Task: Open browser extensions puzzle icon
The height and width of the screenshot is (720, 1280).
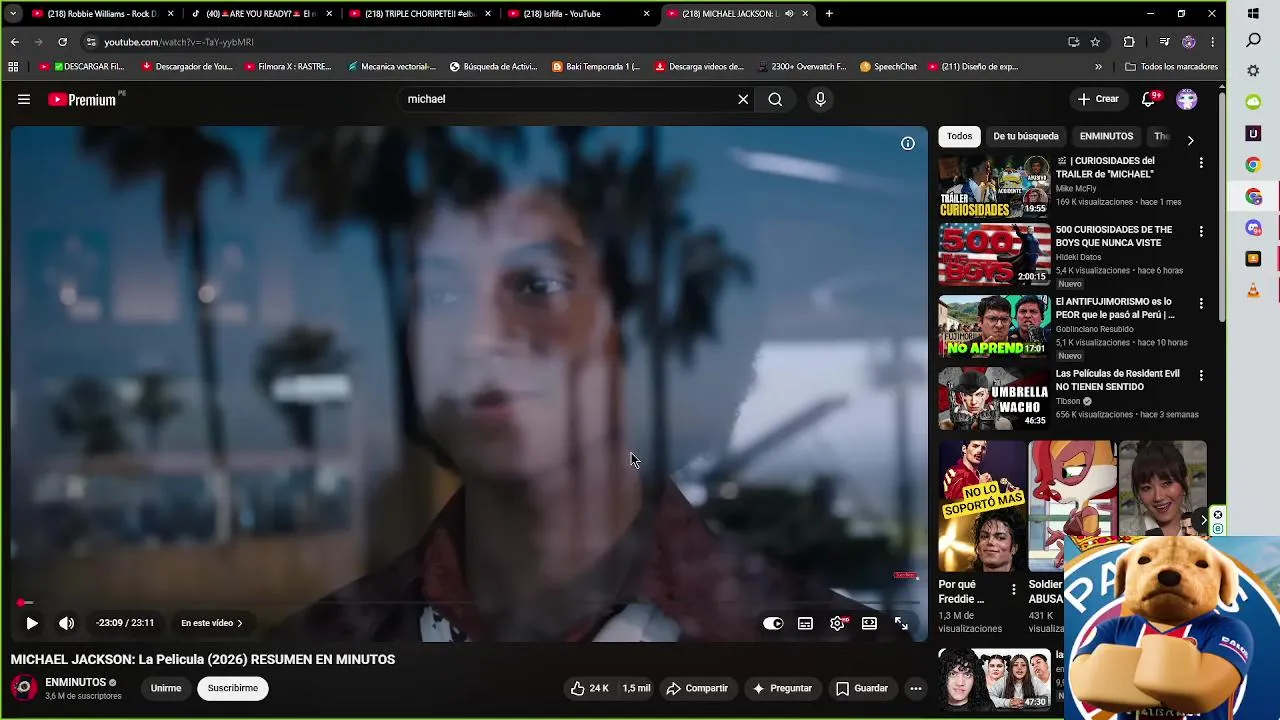Action: pyautogui.click(x=1129, y=42)
